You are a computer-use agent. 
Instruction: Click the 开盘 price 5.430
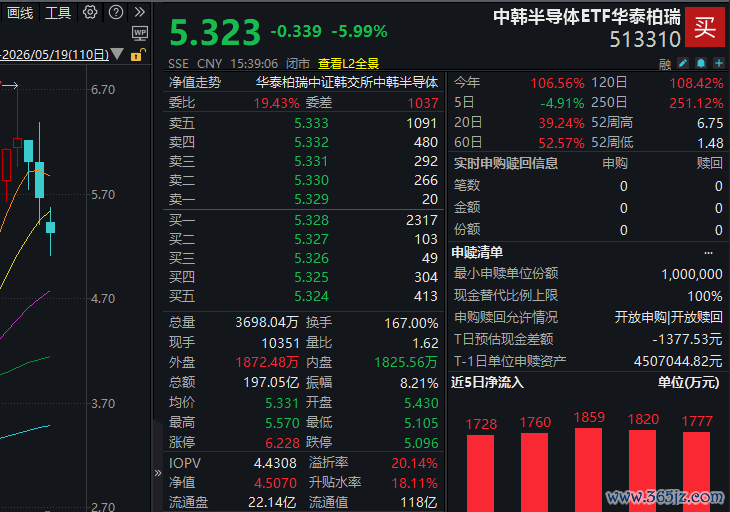point(421,403)
